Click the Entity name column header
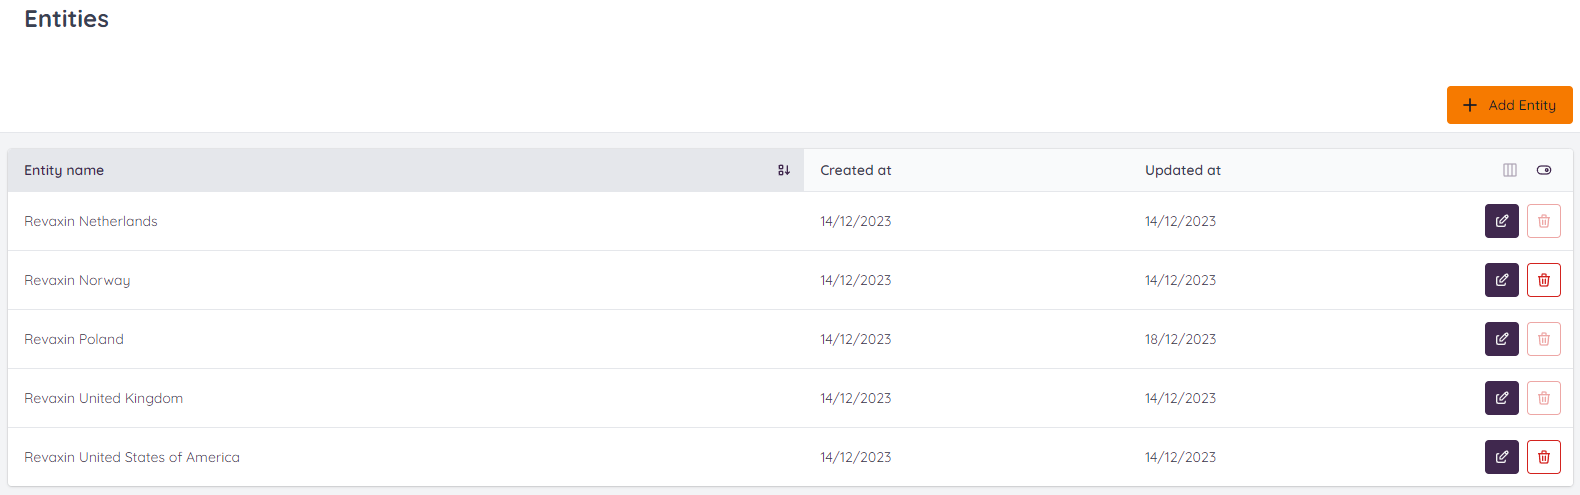 tap(64, 170)
